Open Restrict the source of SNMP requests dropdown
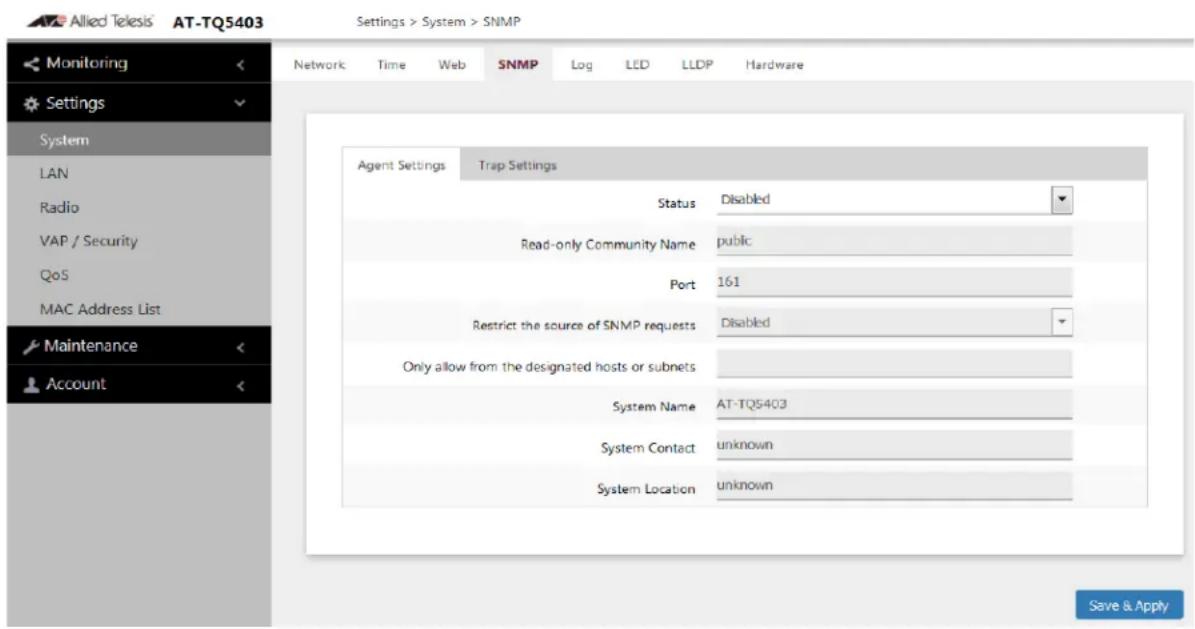The image size is (1195, 629). coord(894,323)
